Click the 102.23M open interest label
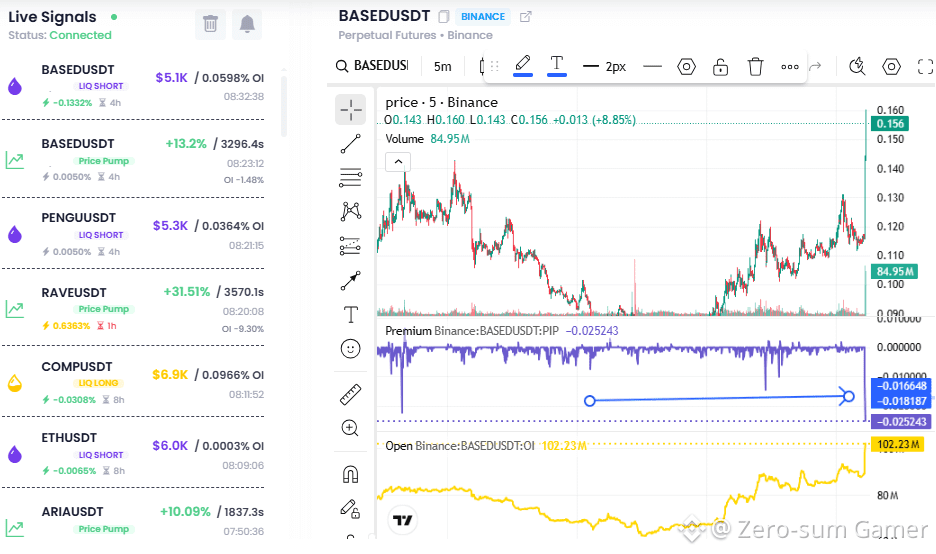Screen dimensions: 936x554 coord(897,444)
